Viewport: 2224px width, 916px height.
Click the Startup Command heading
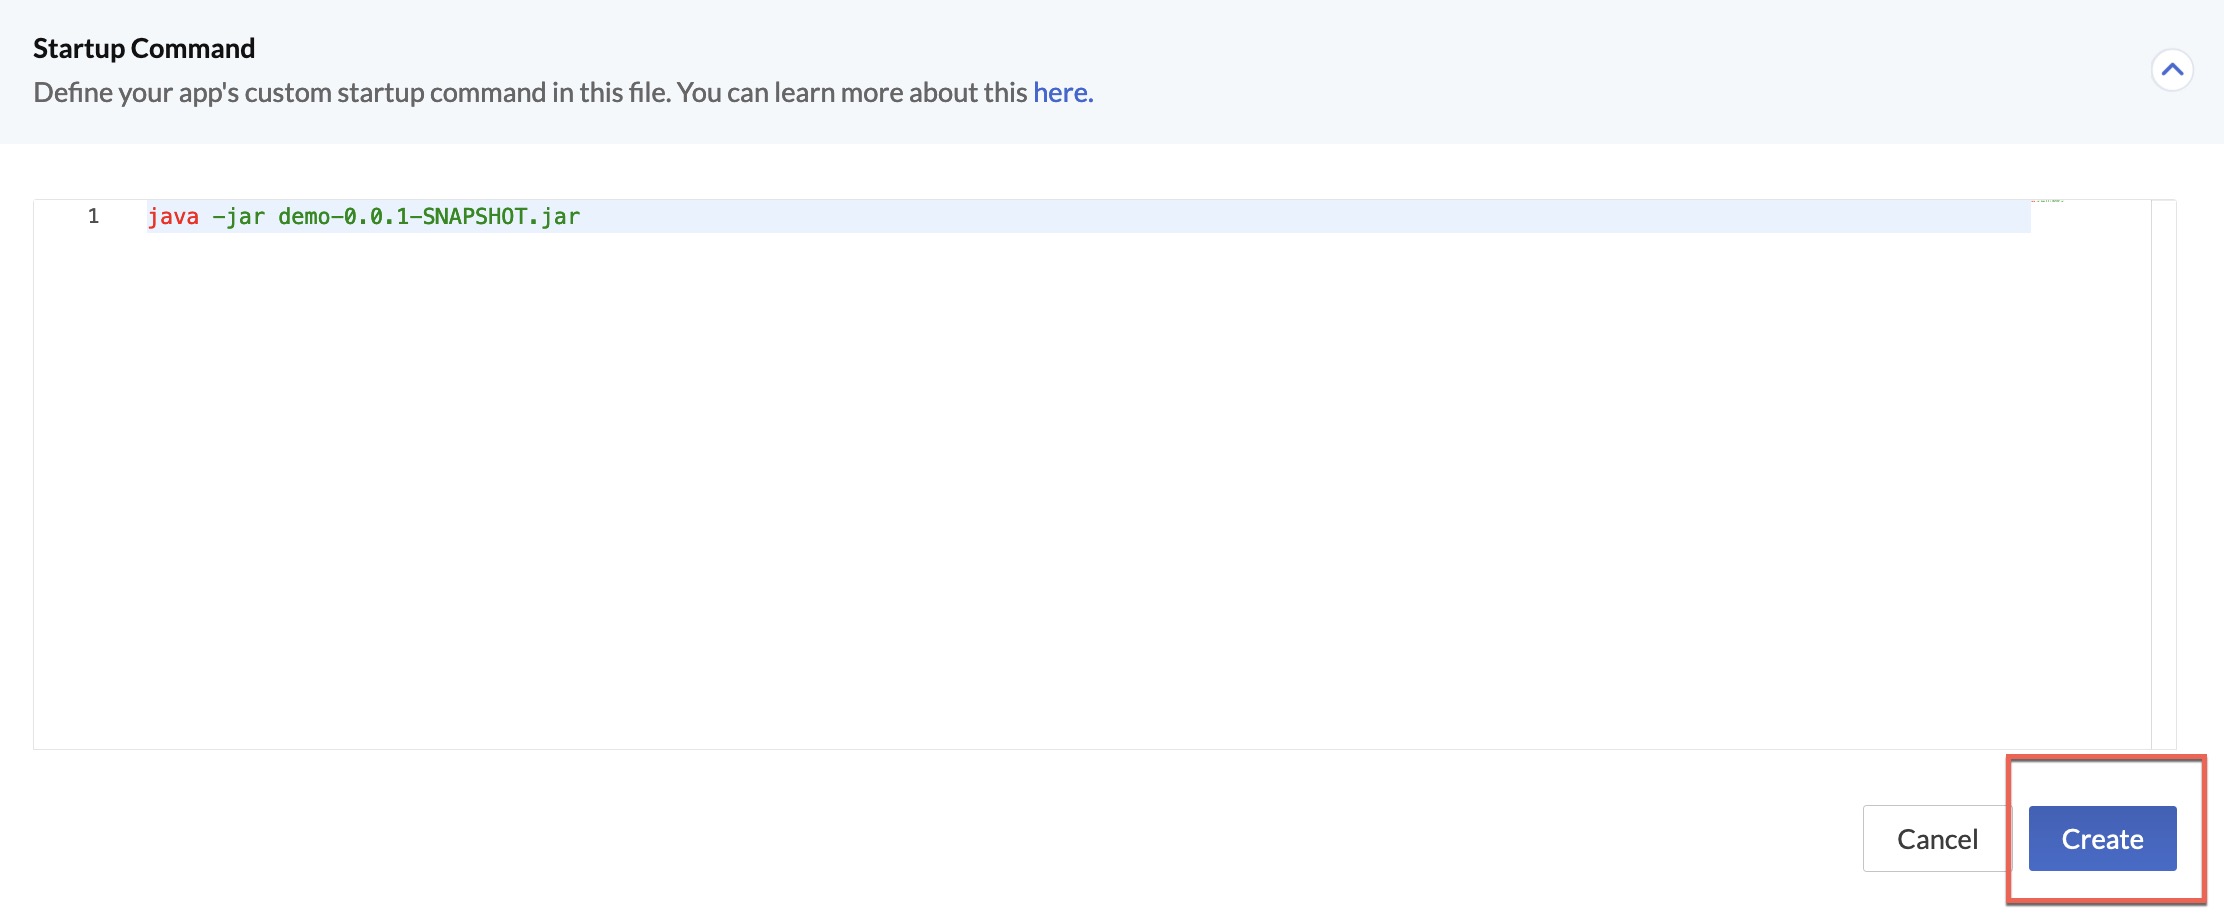click(144, 48)
